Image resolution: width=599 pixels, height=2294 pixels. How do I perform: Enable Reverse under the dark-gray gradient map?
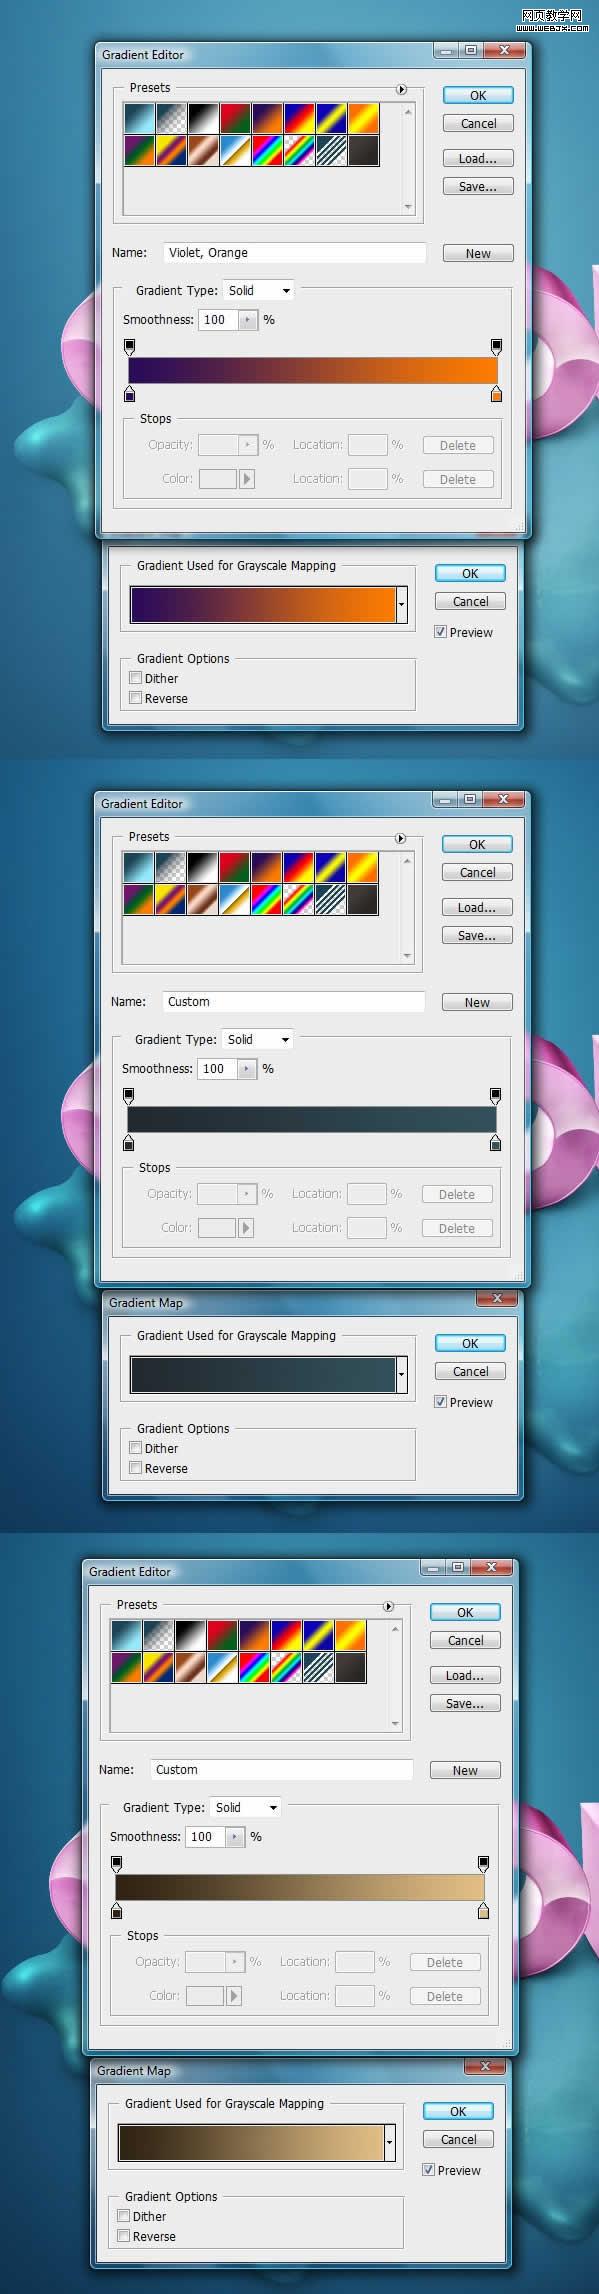[136, 1468]
